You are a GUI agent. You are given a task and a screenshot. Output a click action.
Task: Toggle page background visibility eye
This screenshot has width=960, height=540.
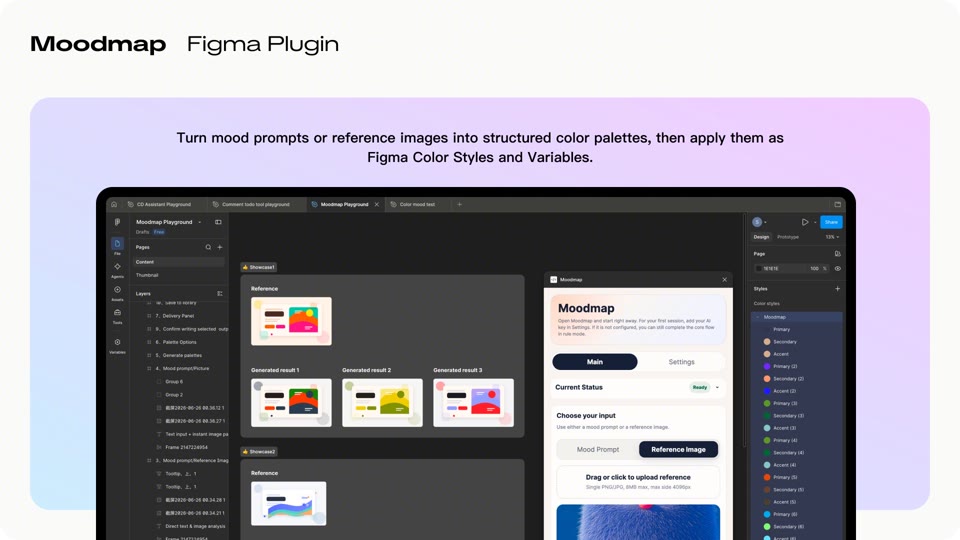[x=838, y=269]
